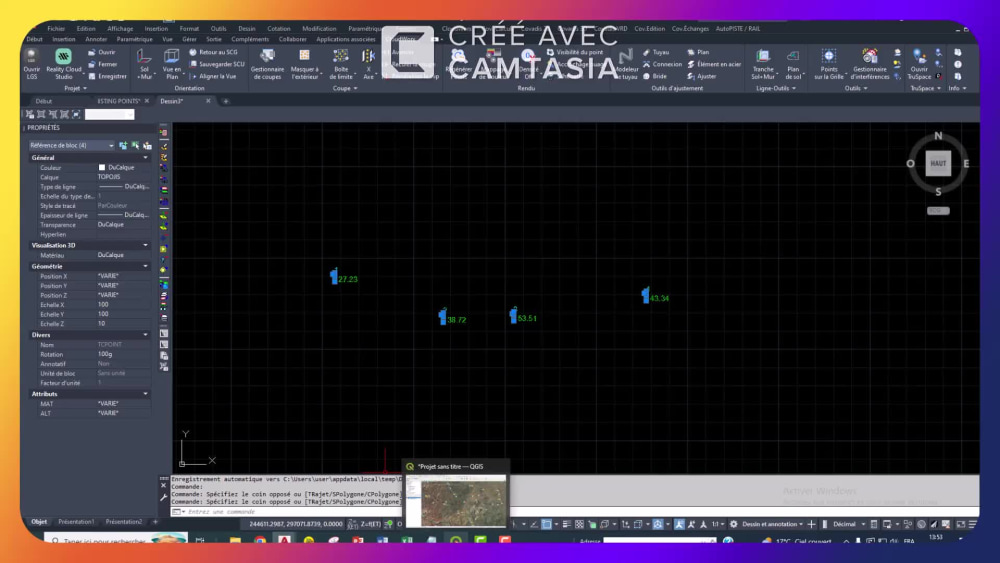
Task: Switch to the Début document tab
Action: [x=44, y=101]
